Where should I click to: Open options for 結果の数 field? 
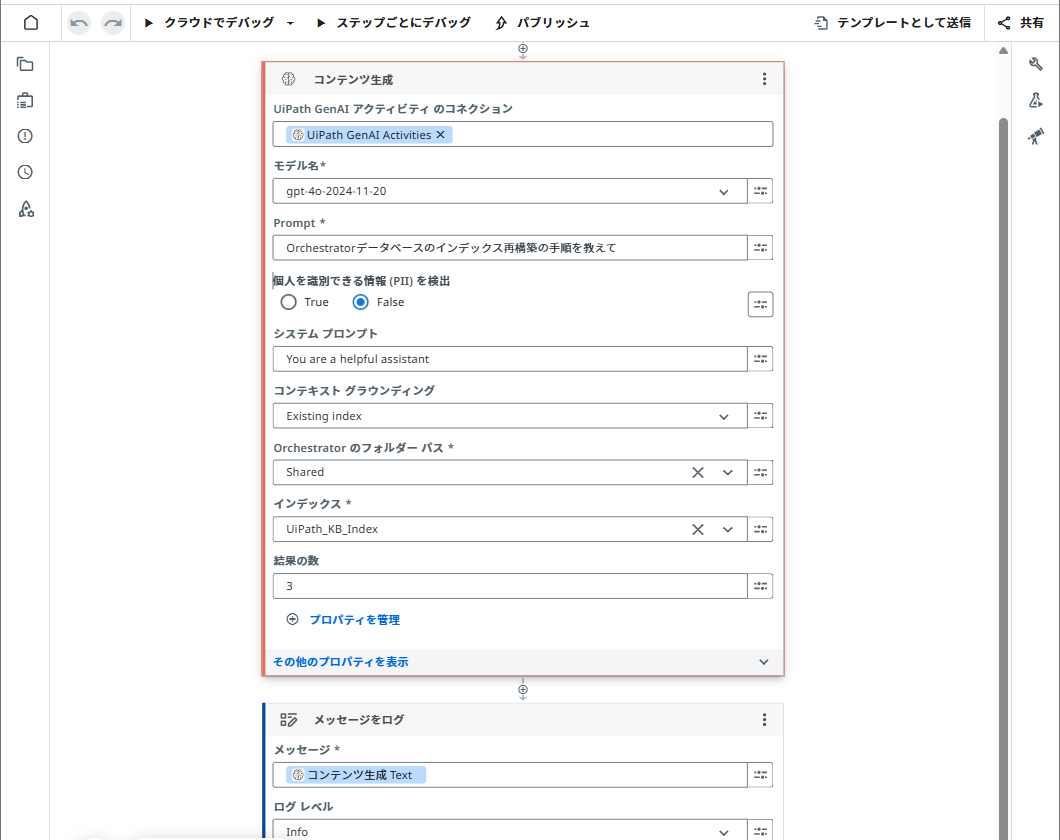click(x=761, y=586)
